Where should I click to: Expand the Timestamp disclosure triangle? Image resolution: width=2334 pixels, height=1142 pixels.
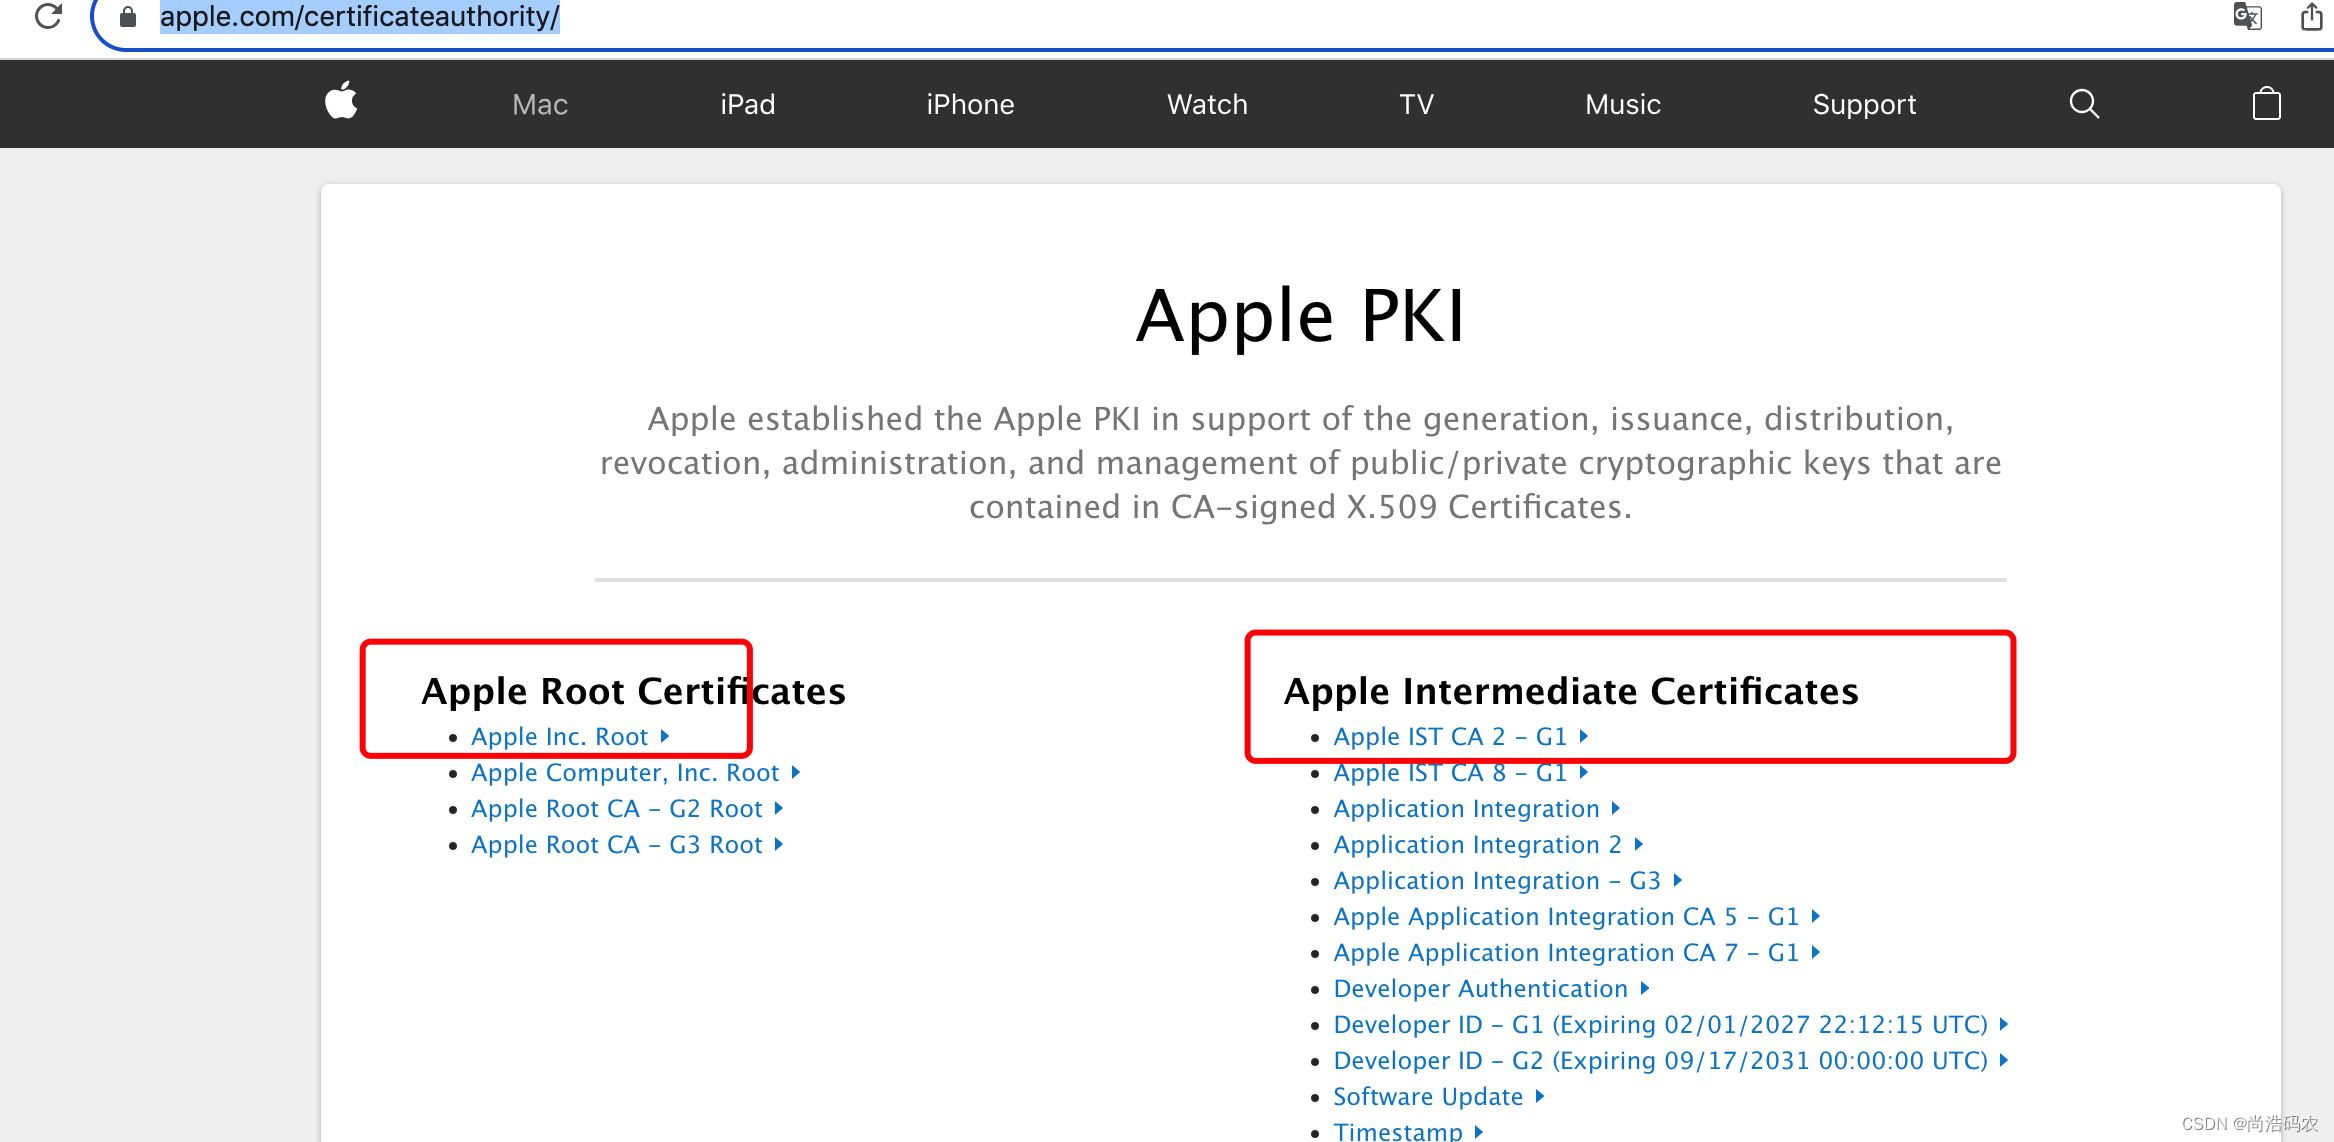[1479, 1130]
